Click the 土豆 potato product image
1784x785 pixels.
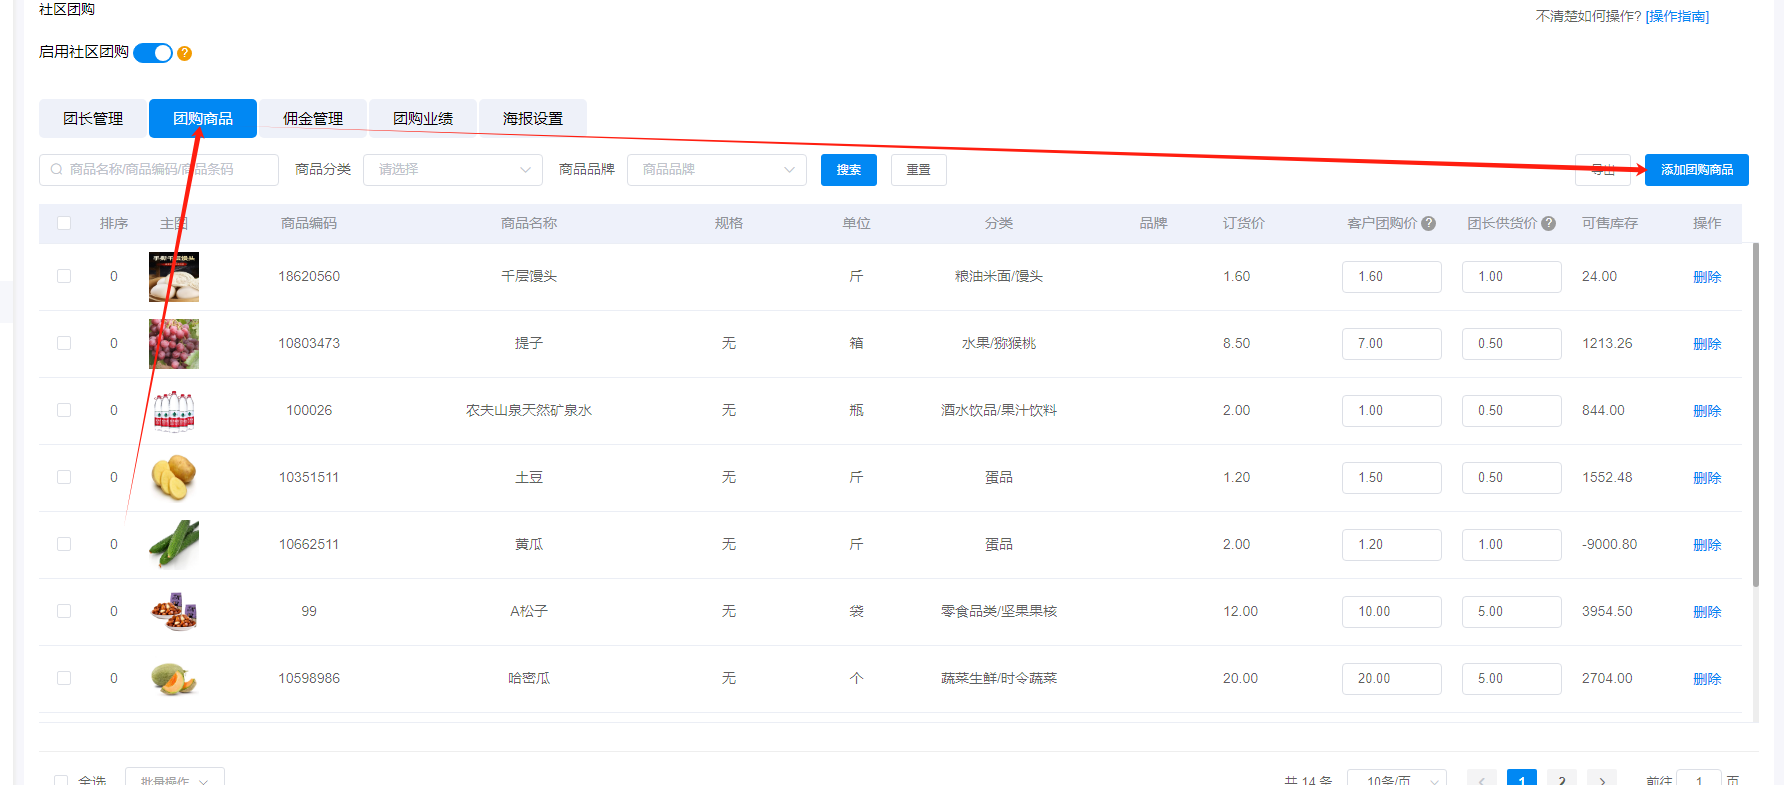pos(174,478)
